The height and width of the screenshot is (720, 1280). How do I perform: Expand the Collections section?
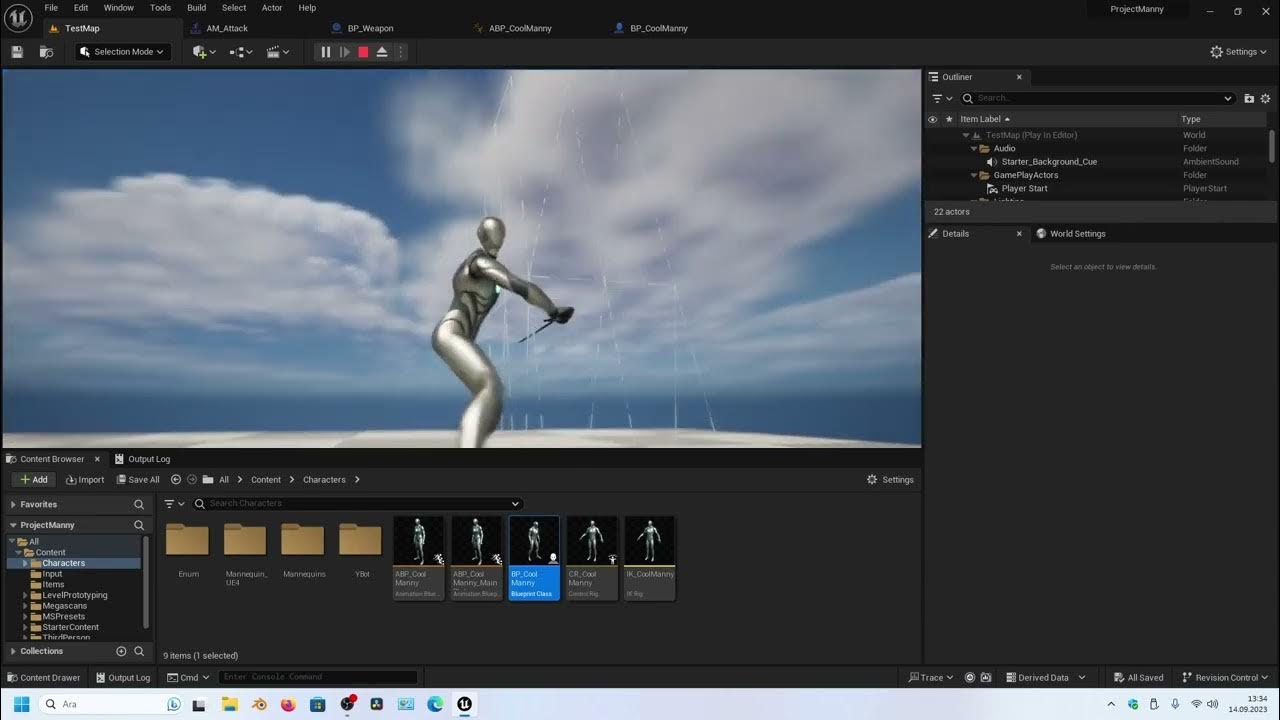point(13,651)
